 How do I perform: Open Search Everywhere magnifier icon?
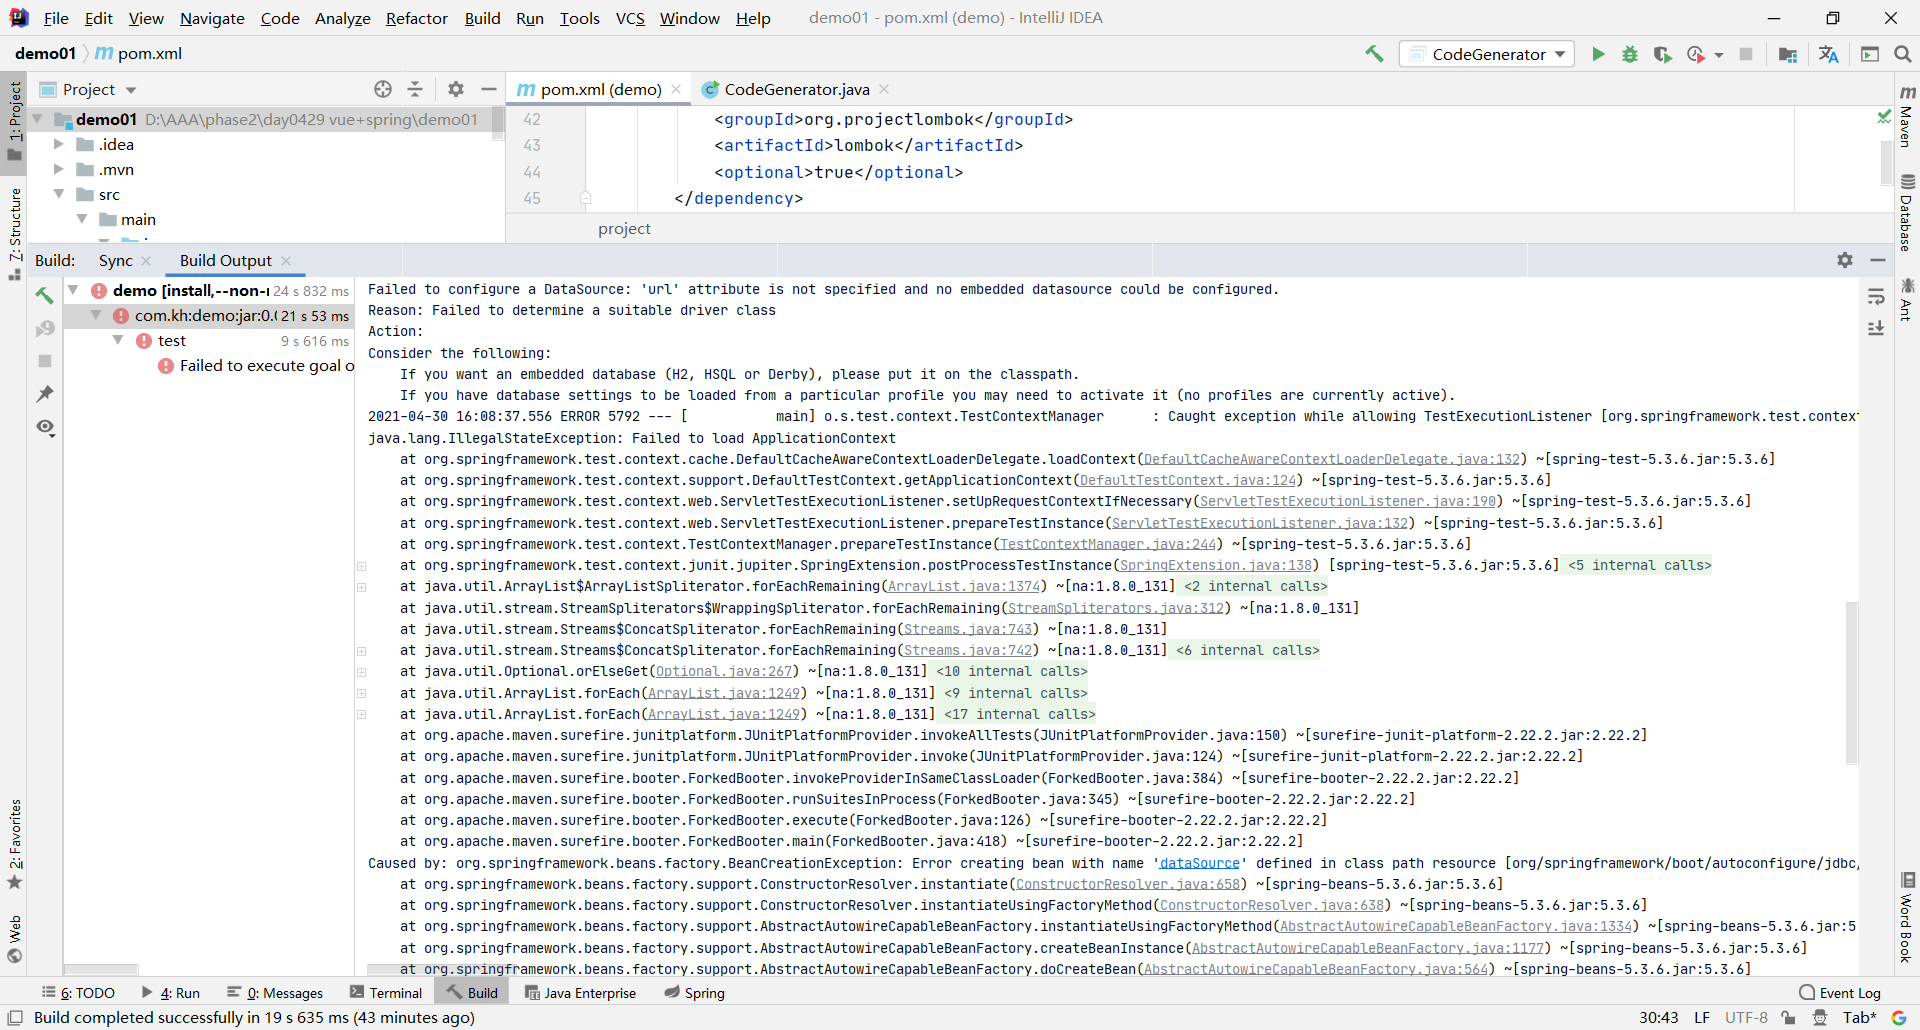point(1902,54)
